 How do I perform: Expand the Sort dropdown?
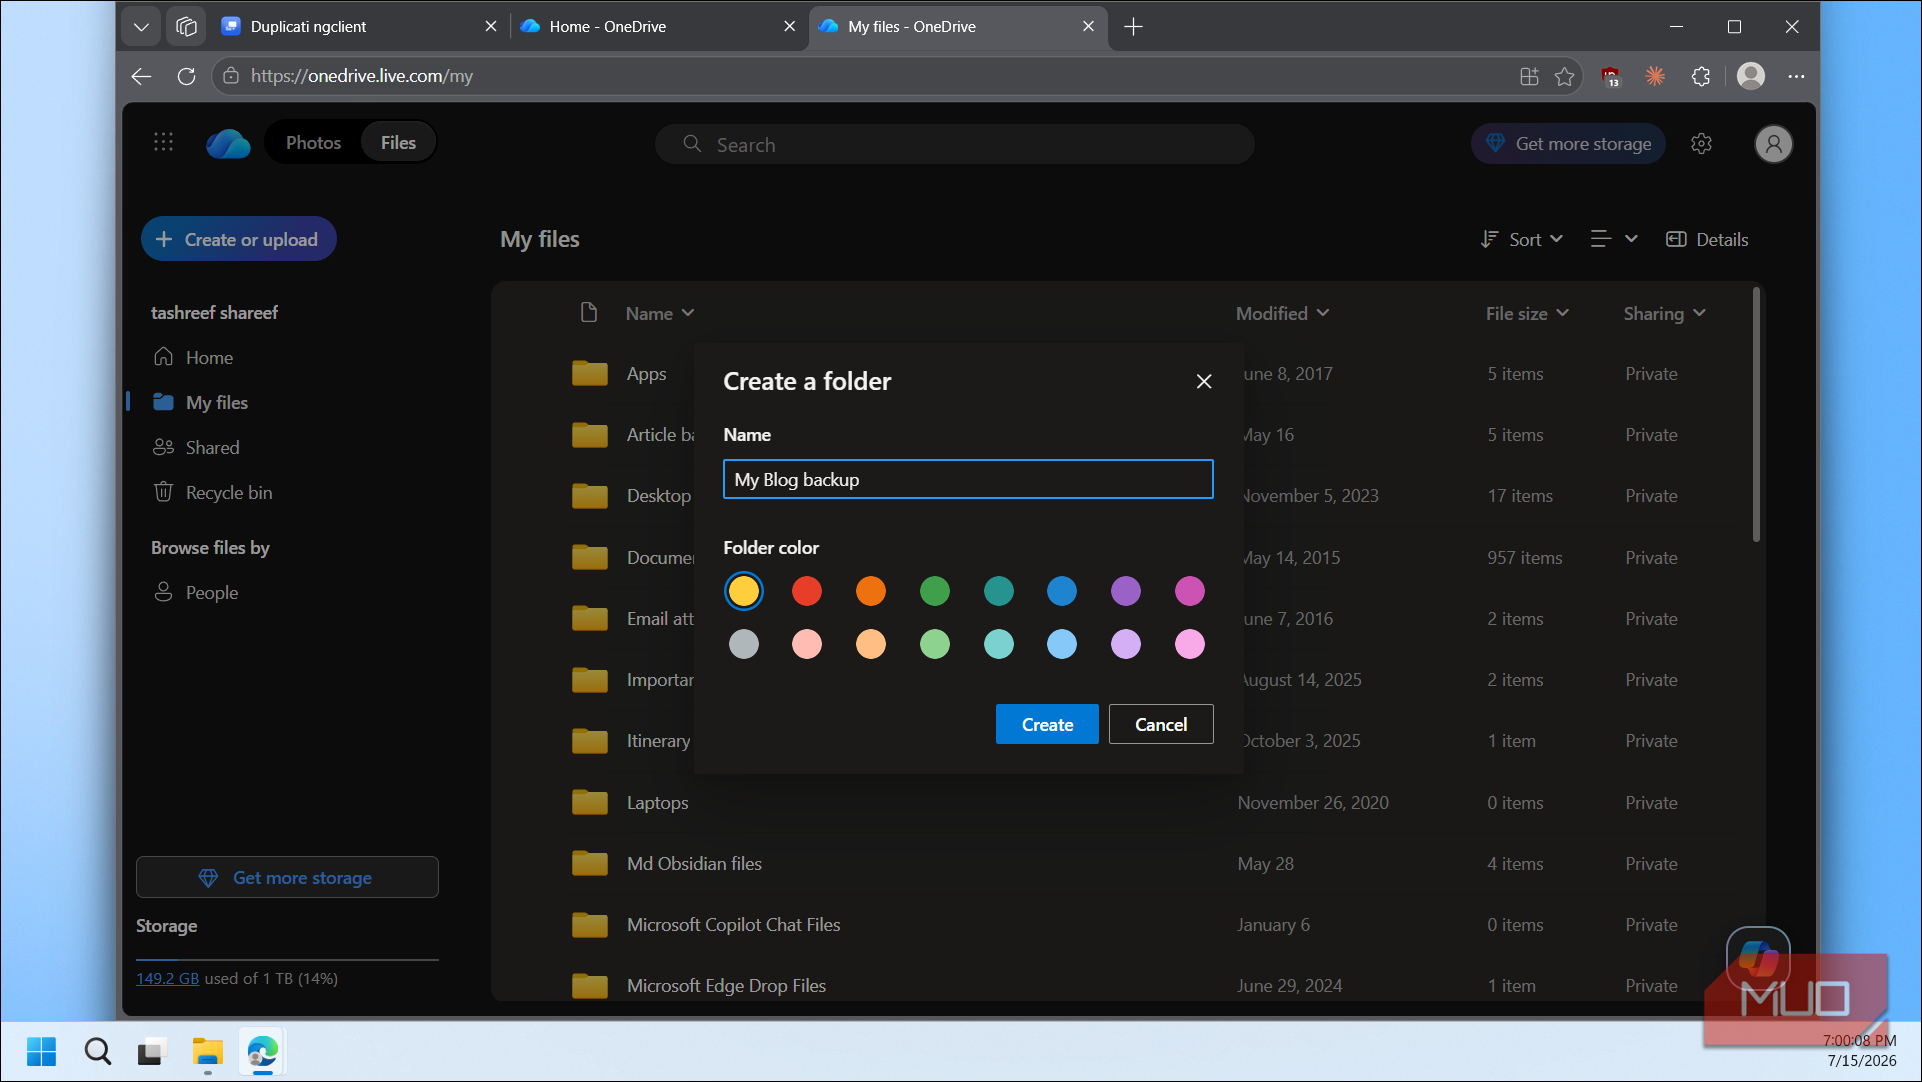1522,239
